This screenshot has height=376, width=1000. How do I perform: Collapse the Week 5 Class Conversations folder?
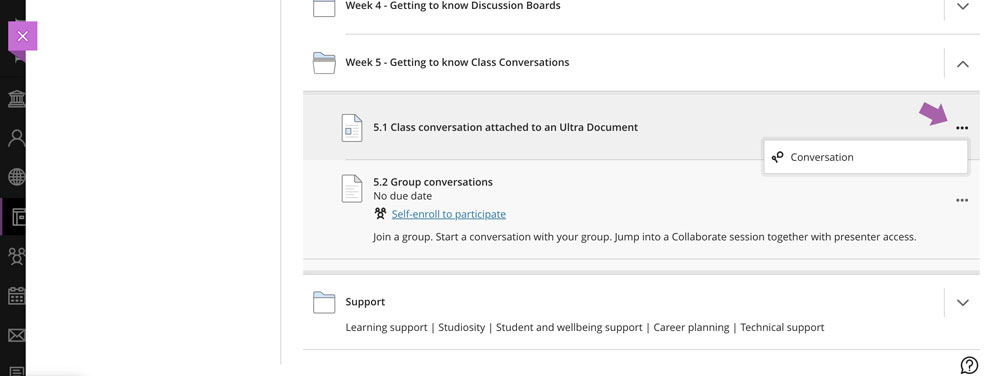[x=963, y=64]
